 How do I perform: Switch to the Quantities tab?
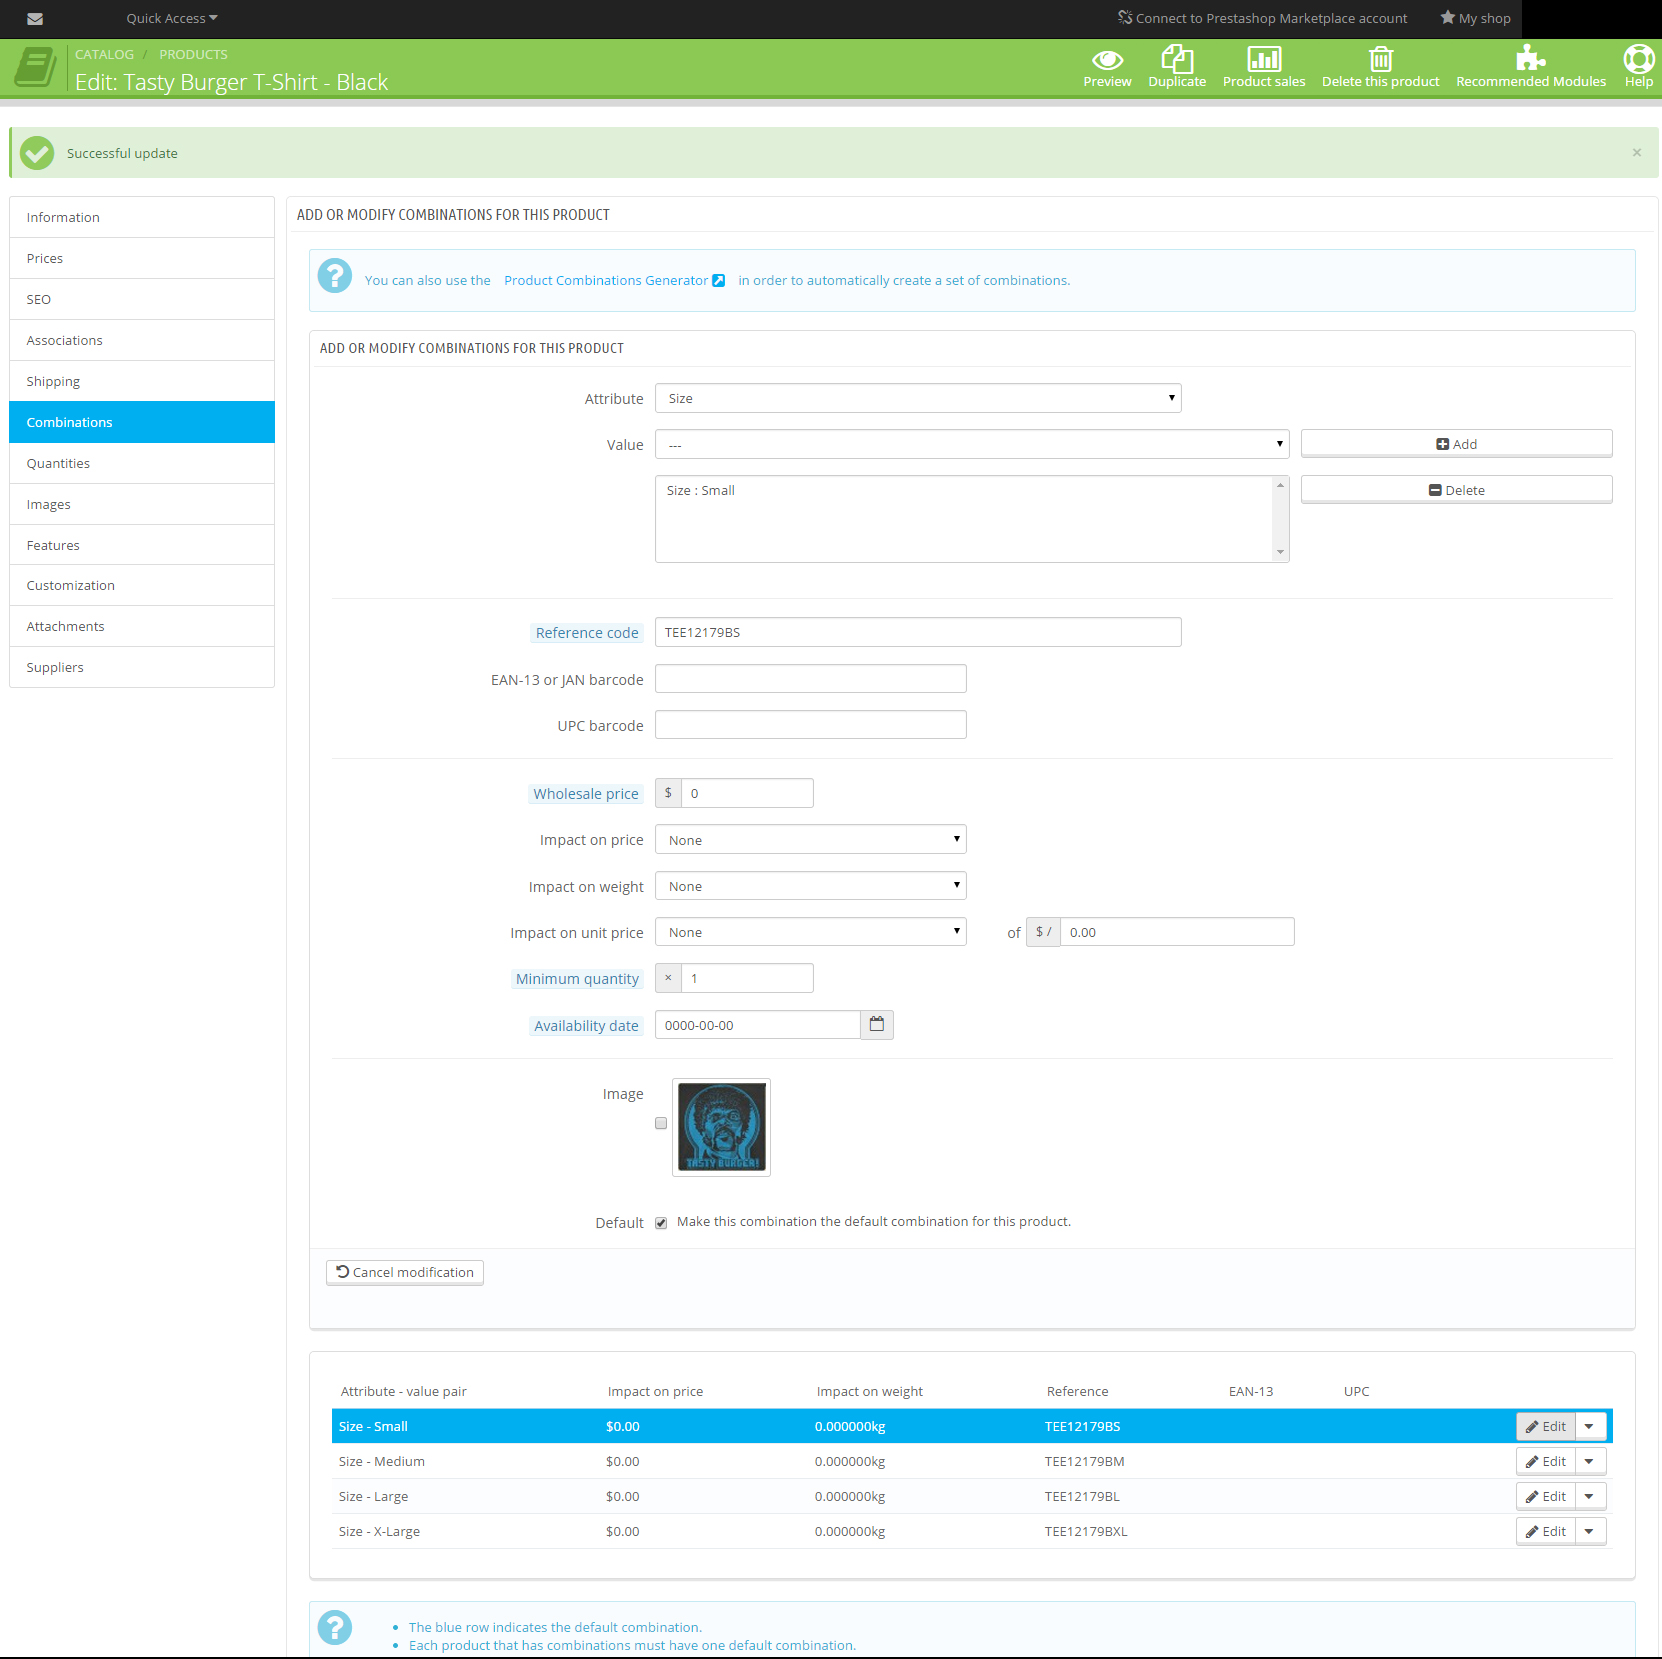tap(58, 464)
